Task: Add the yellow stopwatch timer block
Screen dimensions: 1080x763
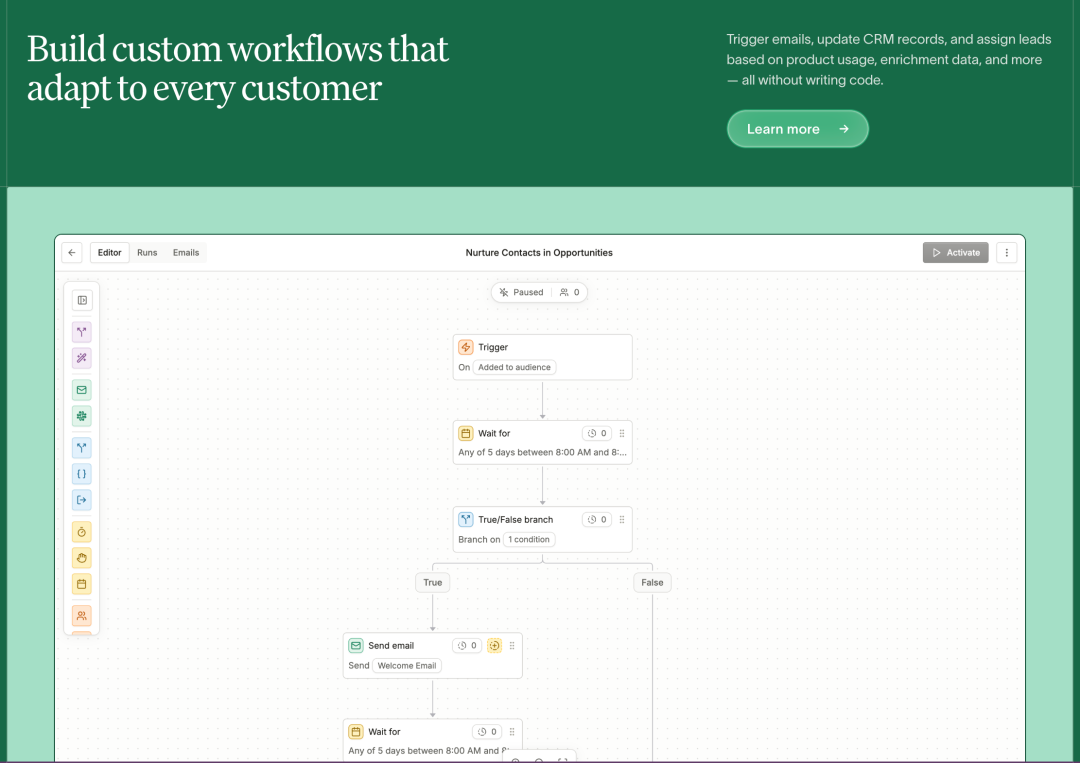Action: (82, 532)
